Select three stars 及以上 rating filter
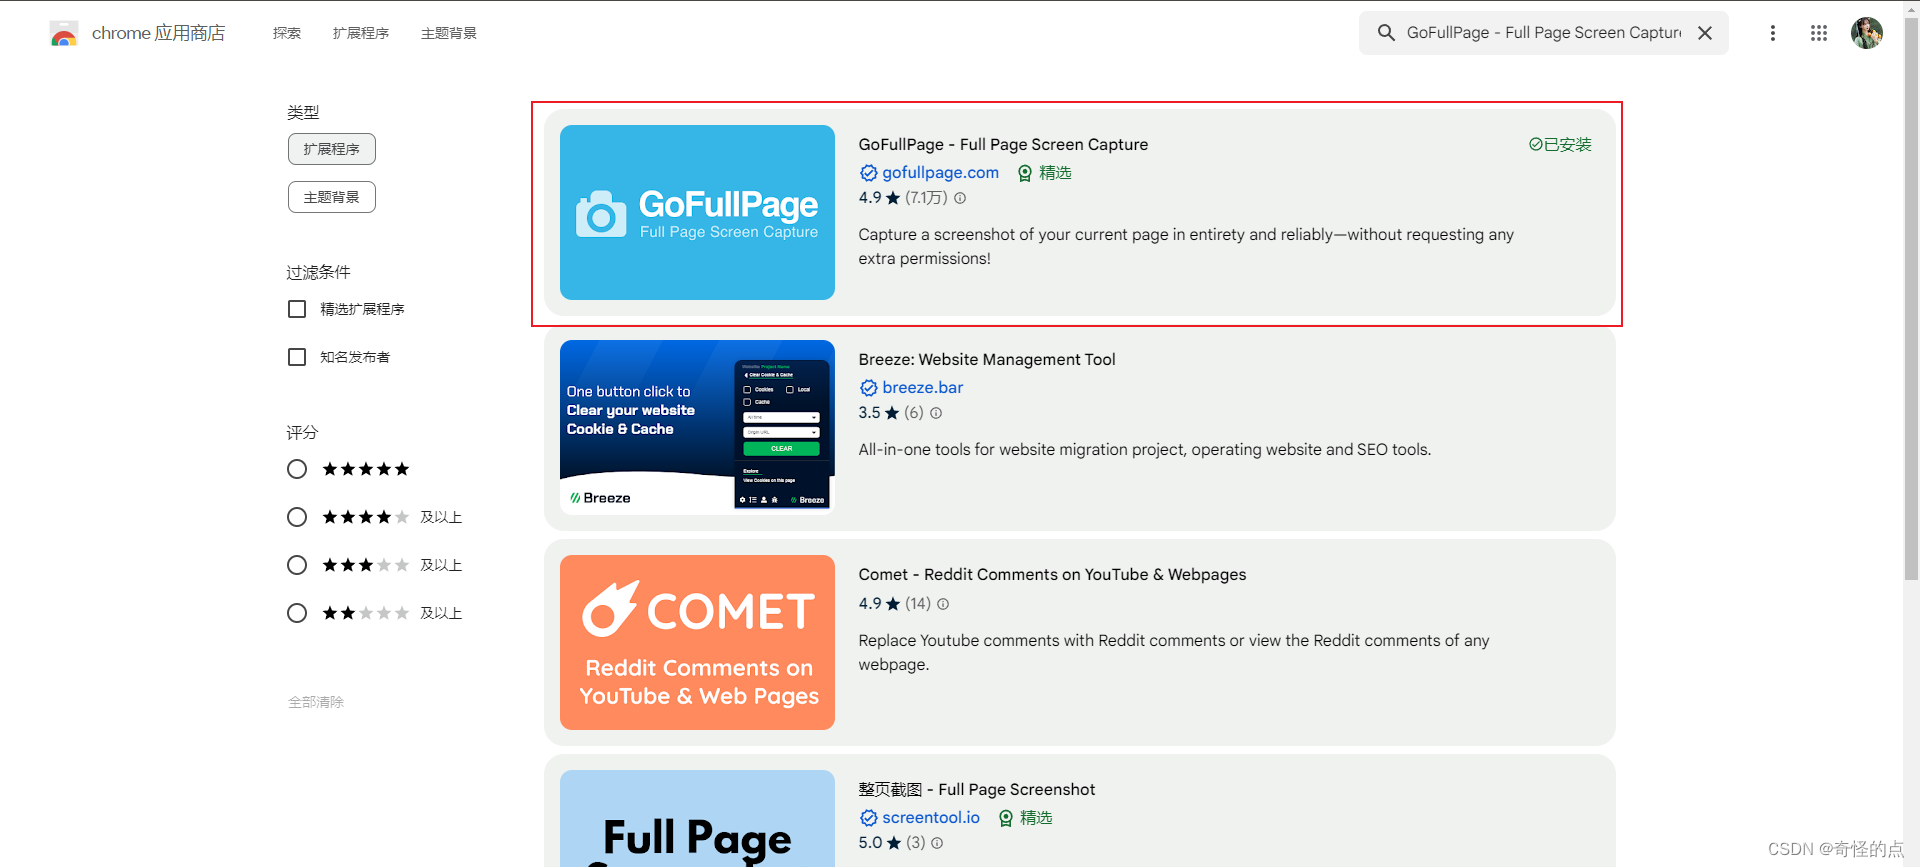The height and width of the screenshot is (867, 1920). pos(297,565)
